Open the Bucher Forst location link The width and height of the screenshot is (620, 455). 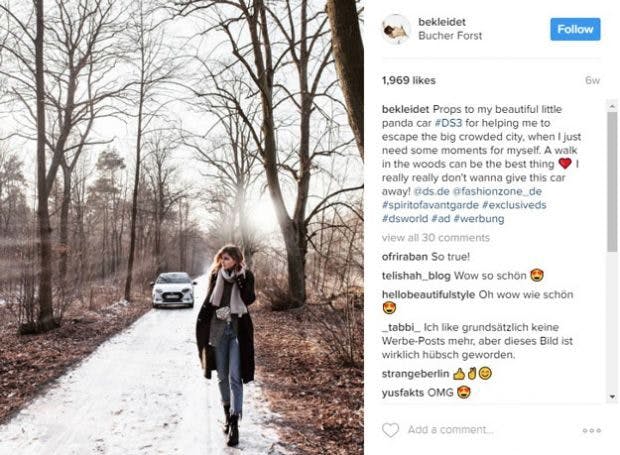[x=450, y=36]
